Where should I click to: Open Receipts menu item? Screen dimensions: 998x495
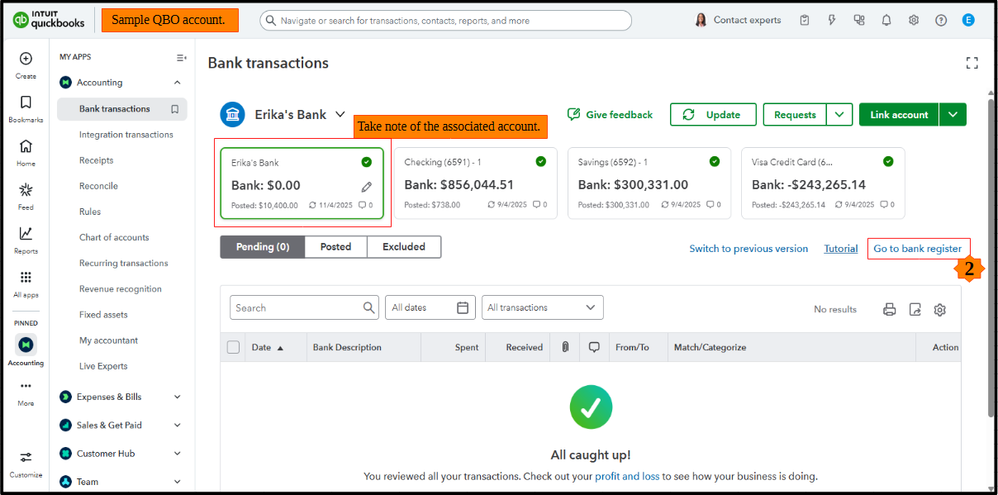96,160
